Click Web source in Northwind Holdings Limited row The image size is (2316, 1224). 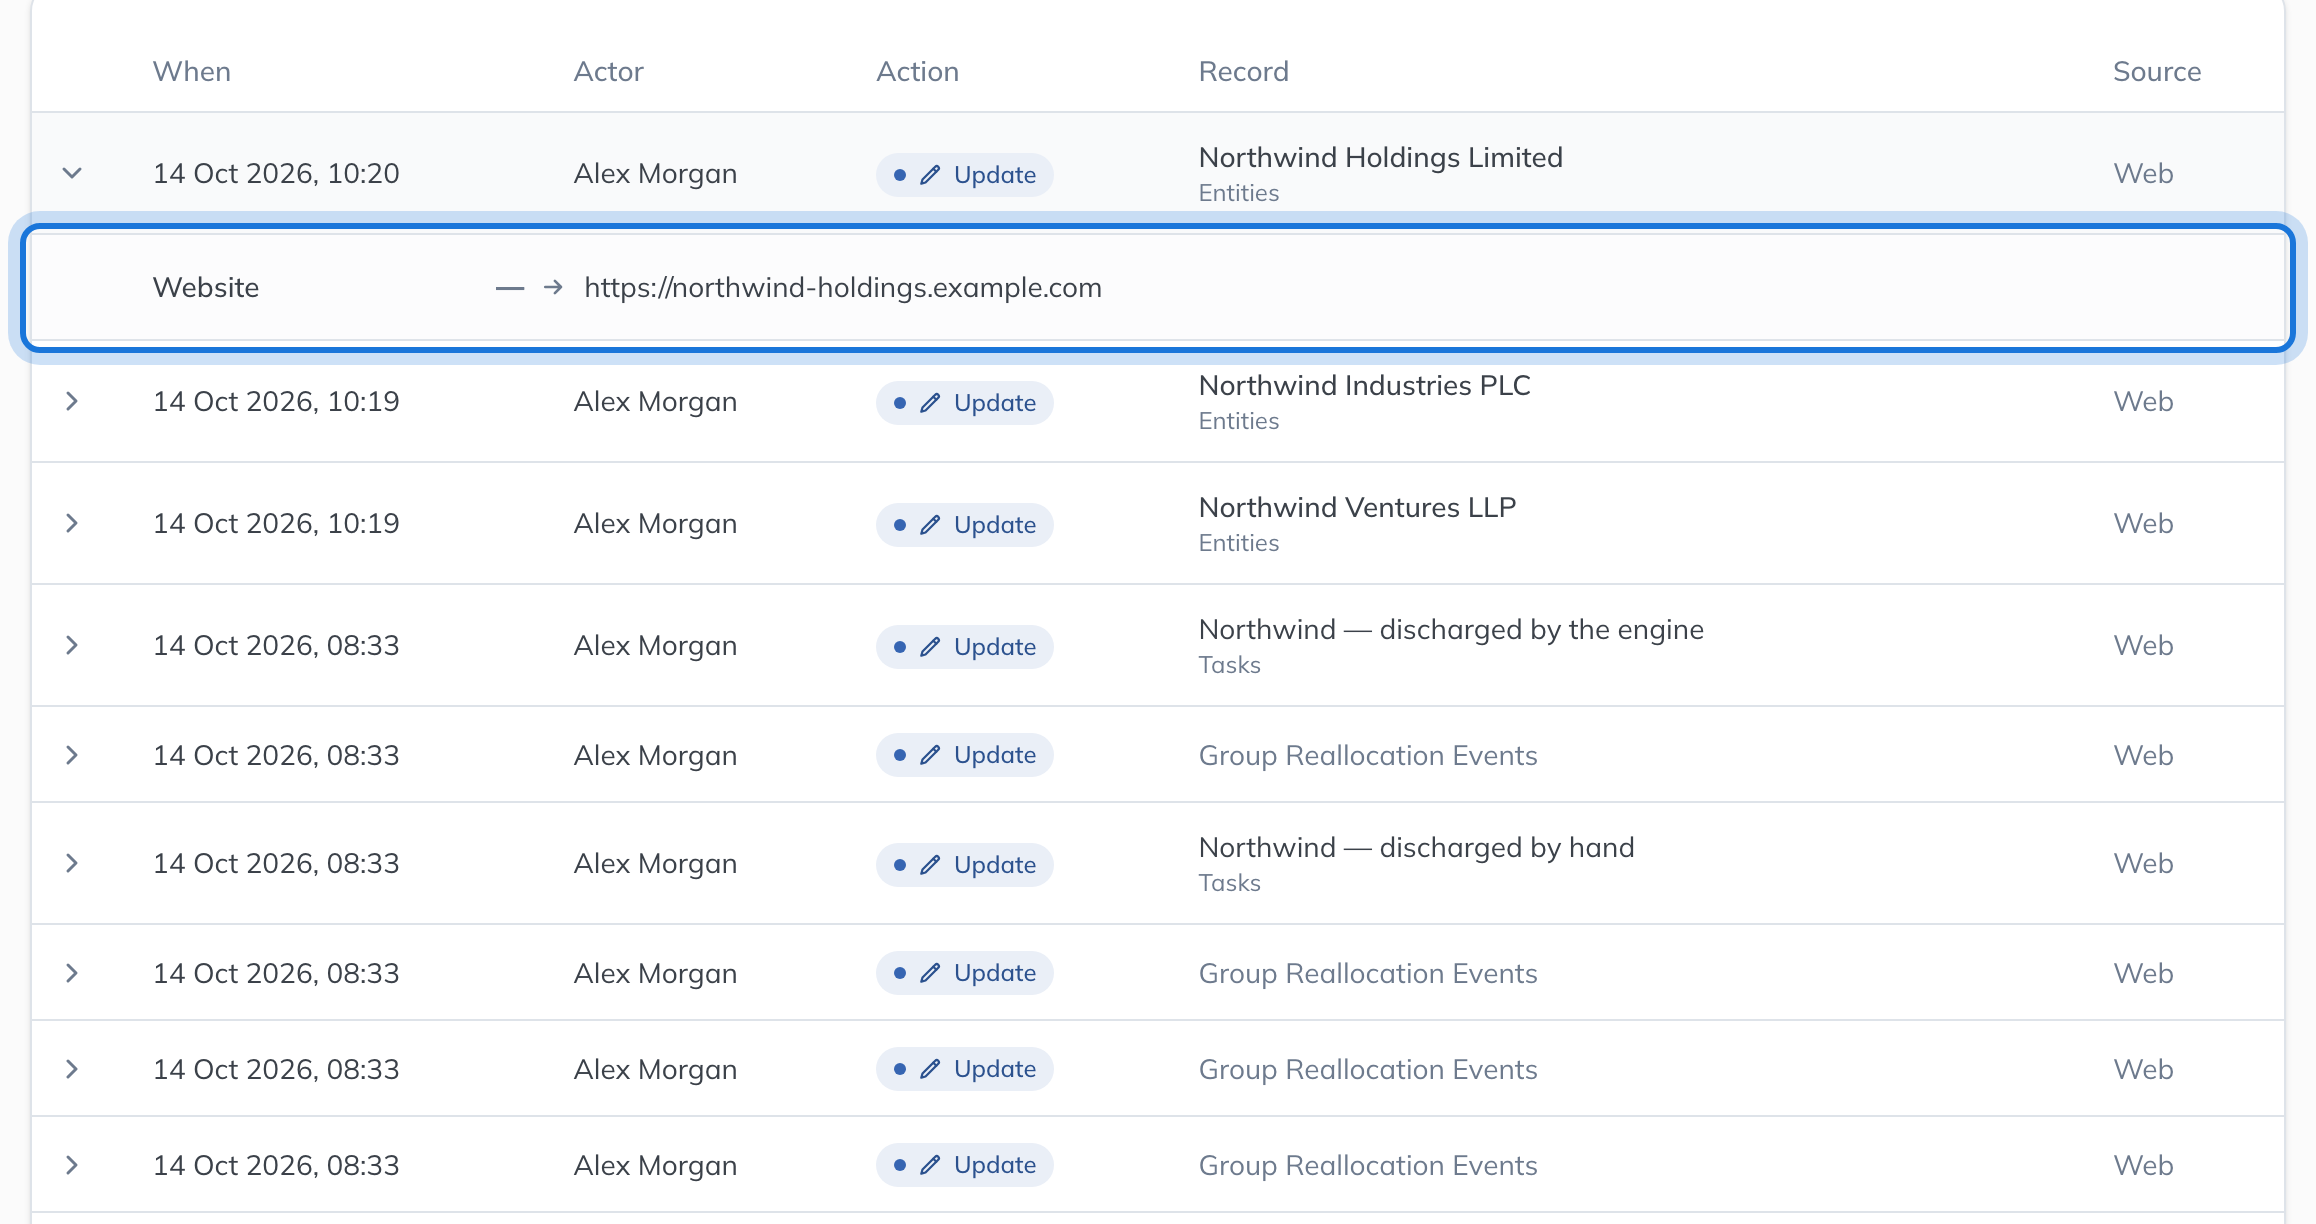point(2143,174)
